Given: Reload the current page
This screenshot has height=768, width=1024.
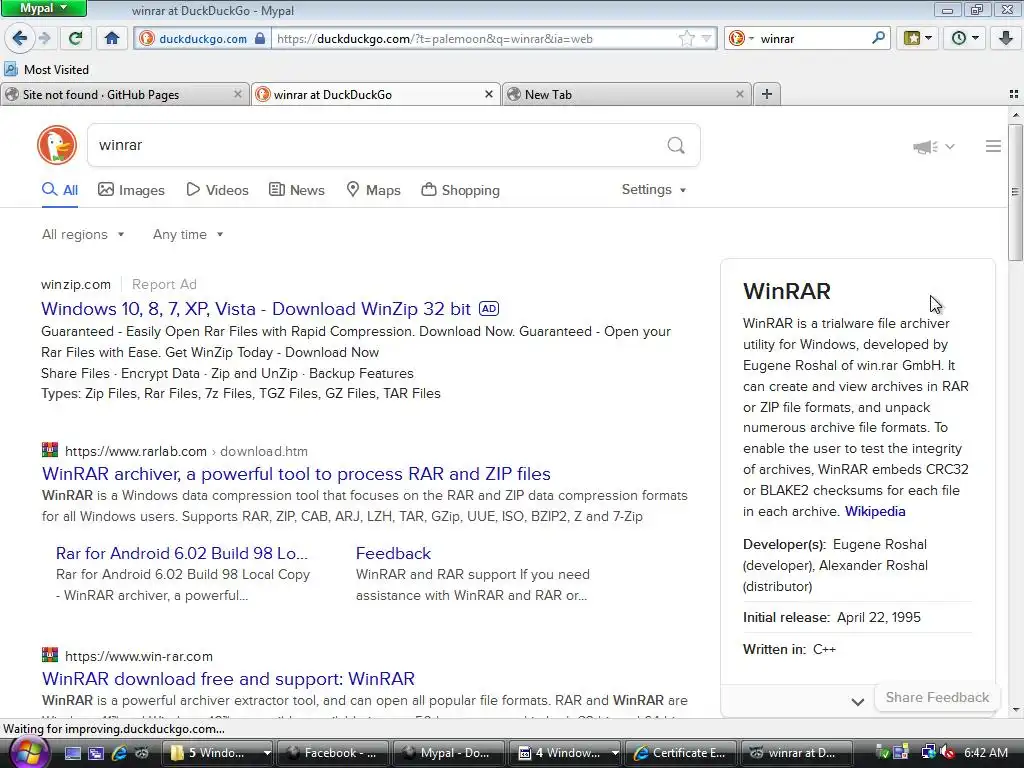Looking at the screenshot, I should click(x=76, y=38).
